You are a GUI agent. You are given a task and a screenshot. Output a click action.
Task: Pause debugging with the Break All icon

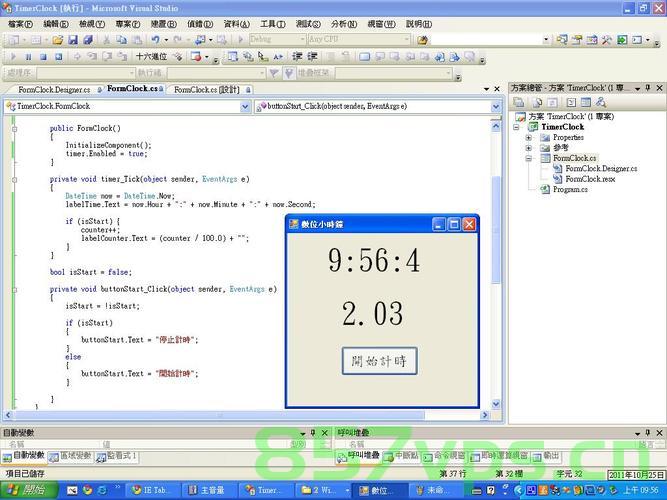29,57
